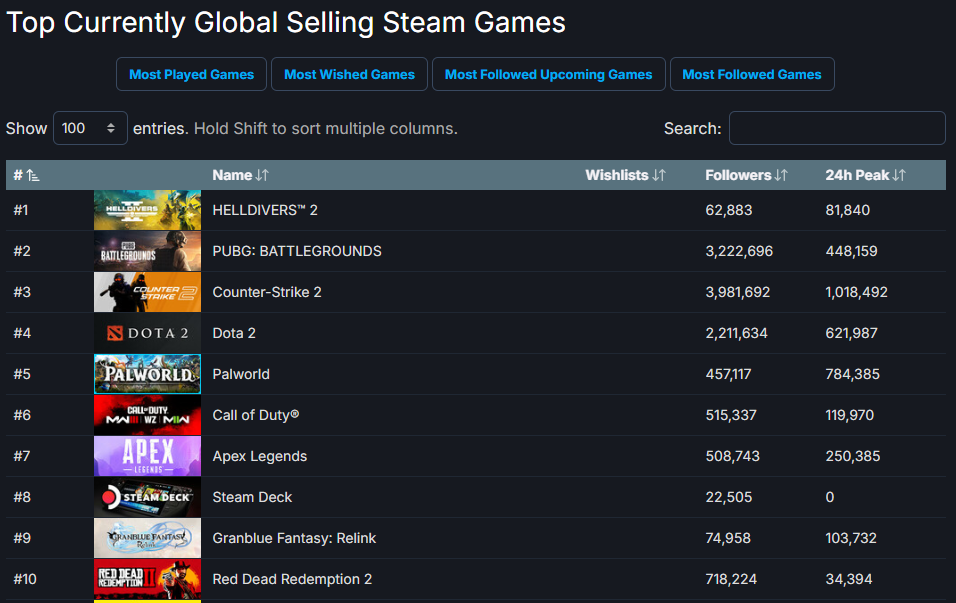
Task: Click the PUBG: BATTLEGROUNDS banner image
Action: (147, 251)
